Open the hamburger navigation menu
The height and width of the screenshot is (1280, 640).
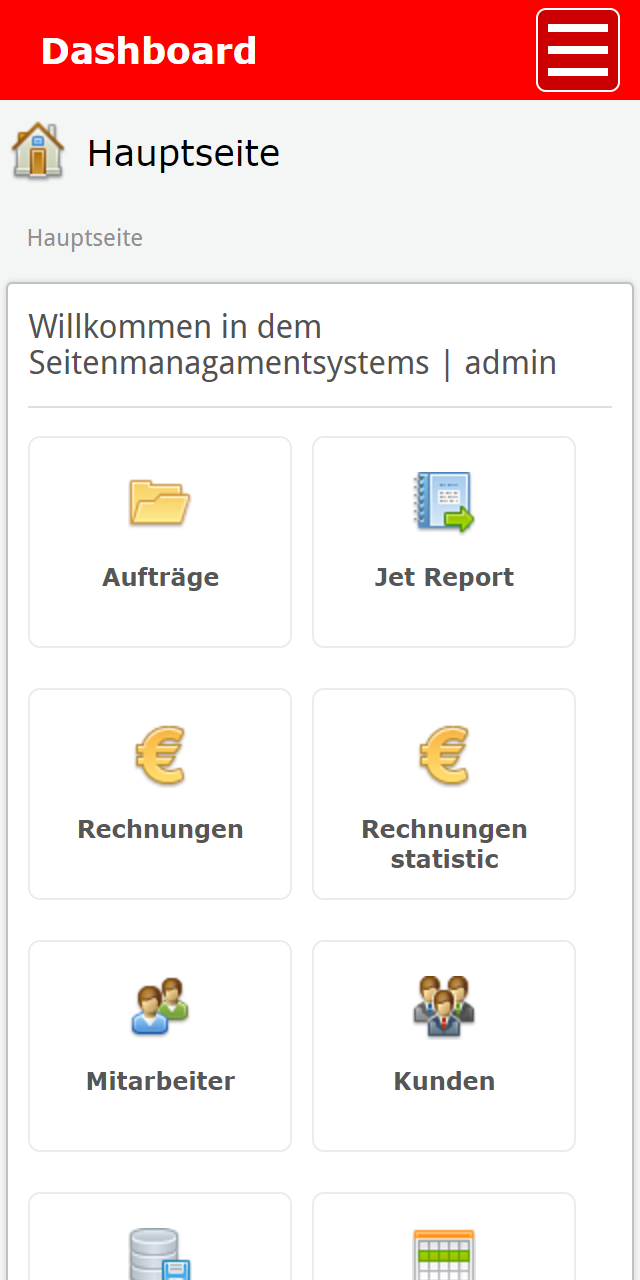point(578,50)
